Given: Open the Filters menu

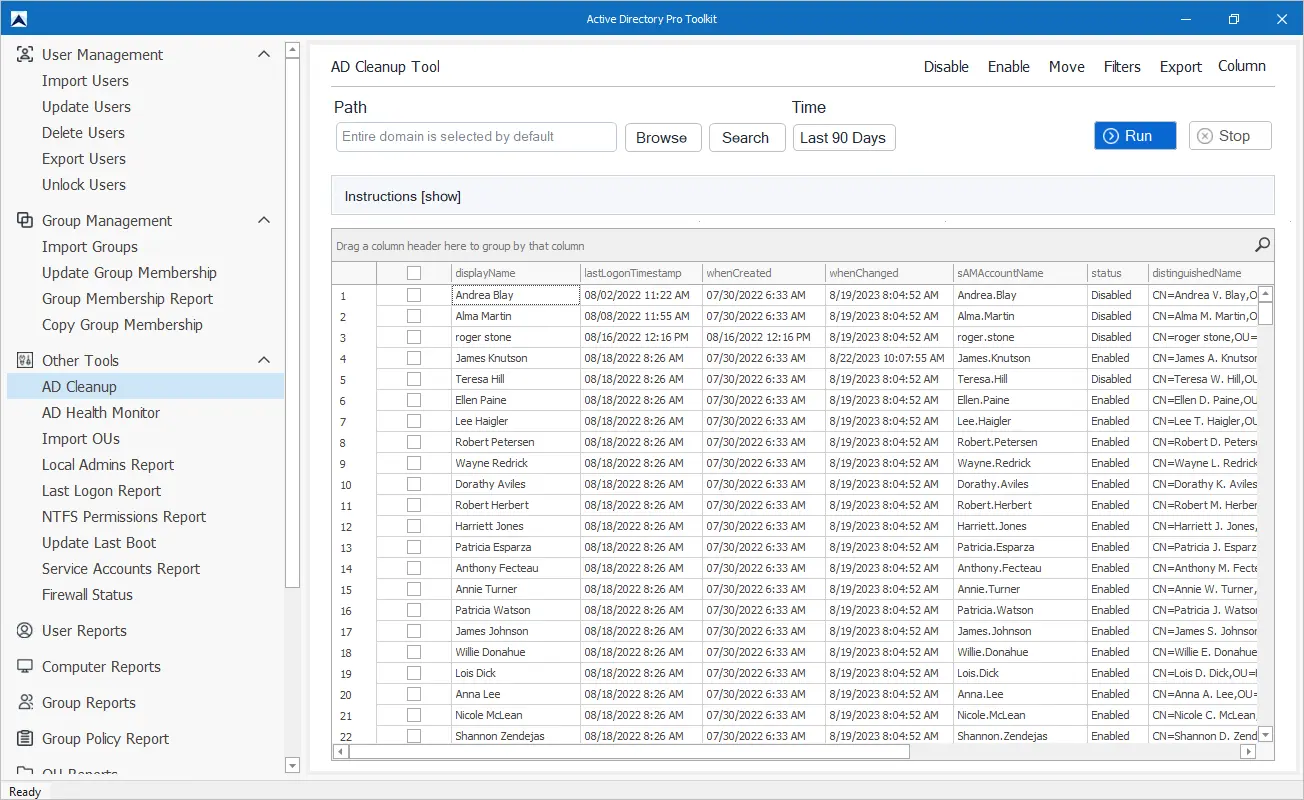Looking at the screenshot, I should (1122, 67).
